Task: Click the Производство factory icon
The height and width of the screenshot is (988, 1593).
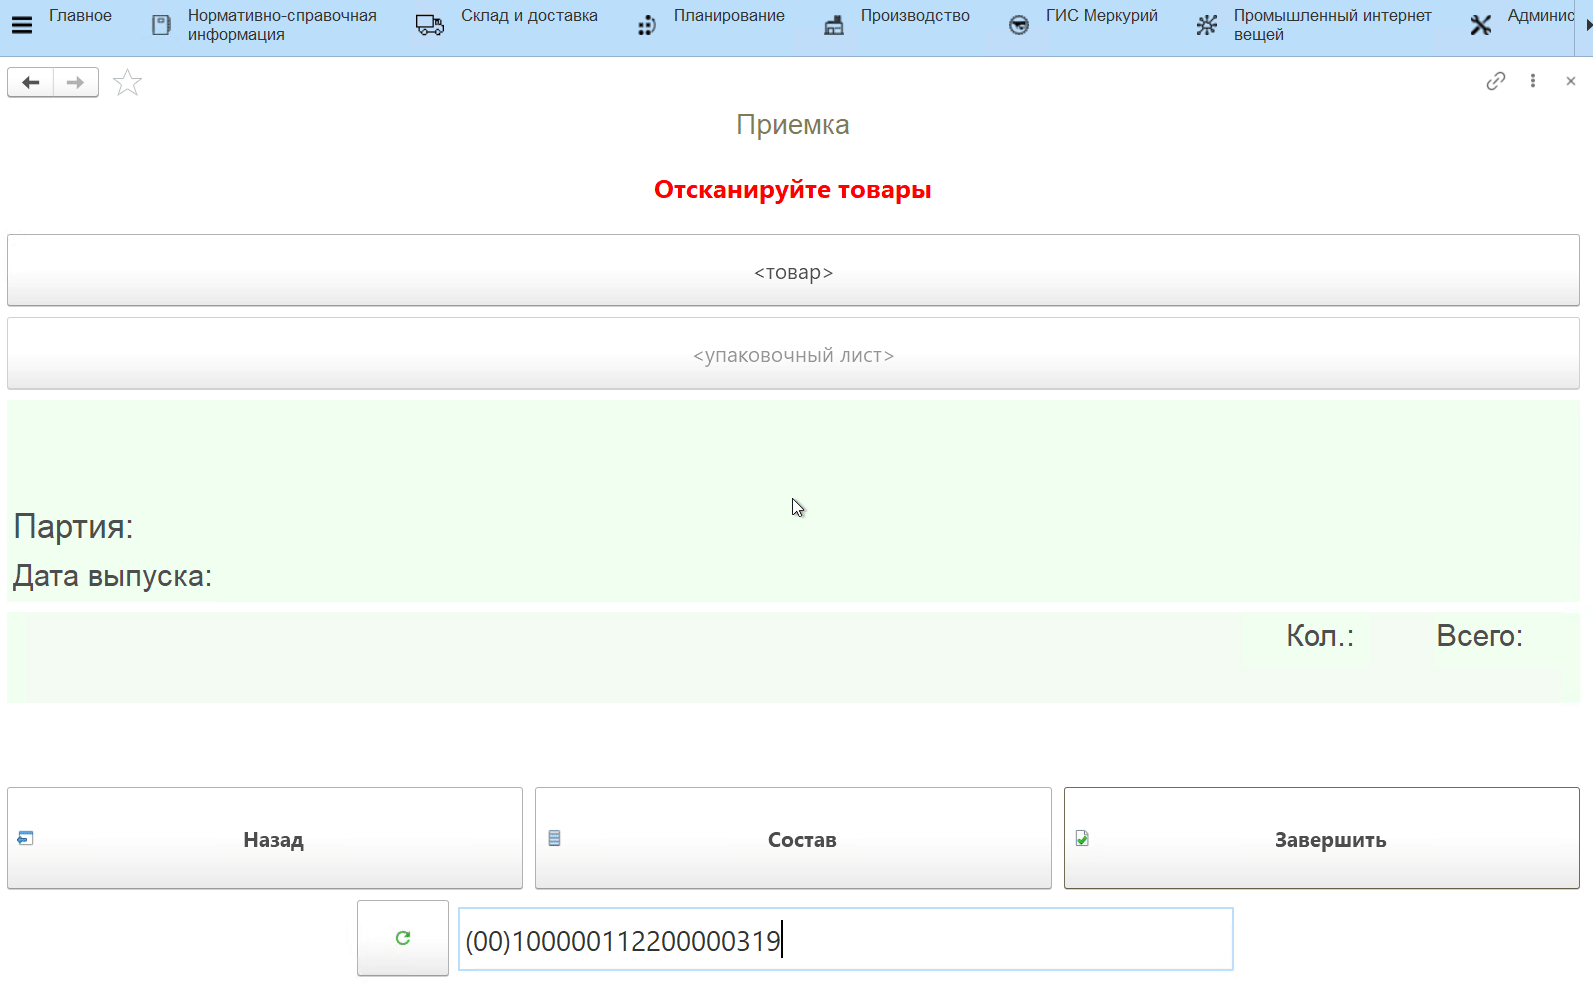Action: coord(833,25)
